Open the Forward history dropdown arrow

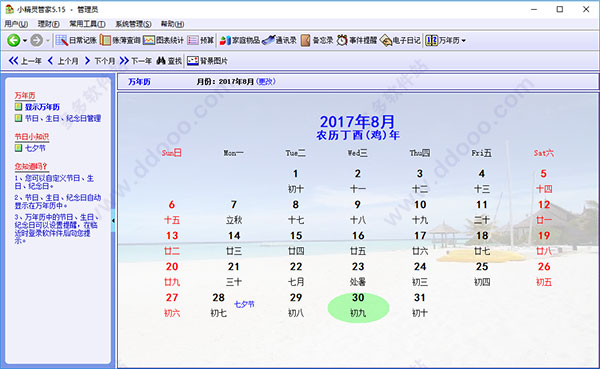click(x=48, y=41)
